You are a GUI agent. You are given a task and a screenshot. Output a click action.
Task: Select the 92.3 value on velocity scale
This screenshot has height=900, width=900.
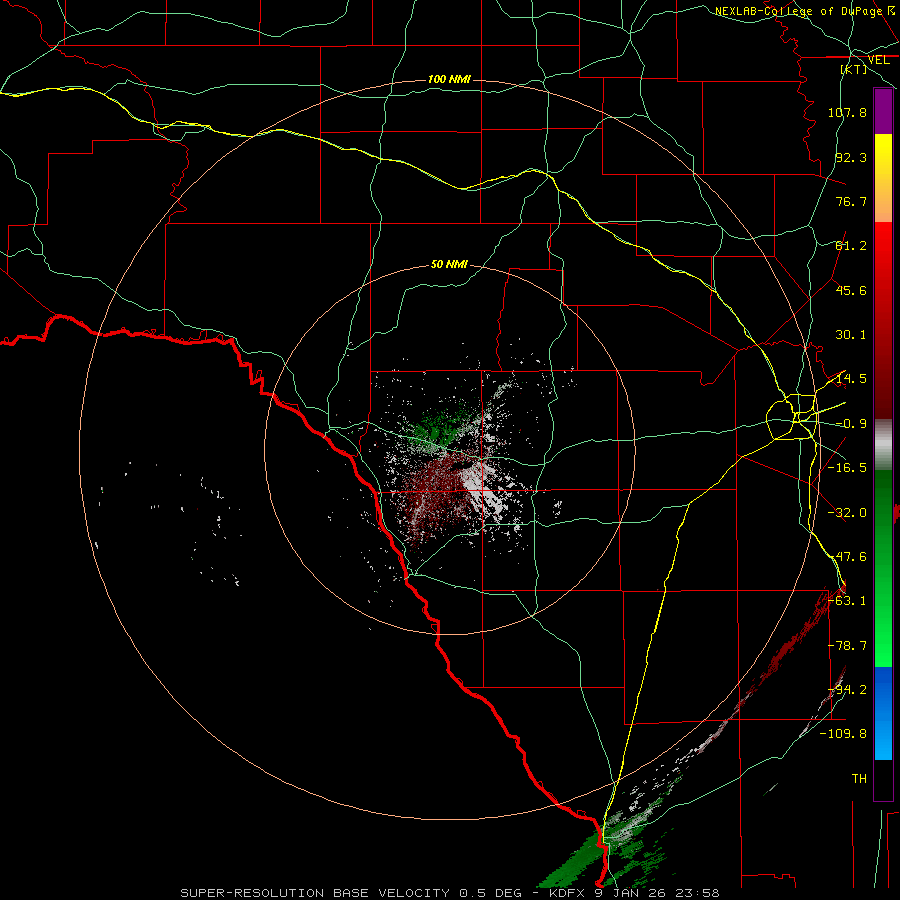(851, 157)
